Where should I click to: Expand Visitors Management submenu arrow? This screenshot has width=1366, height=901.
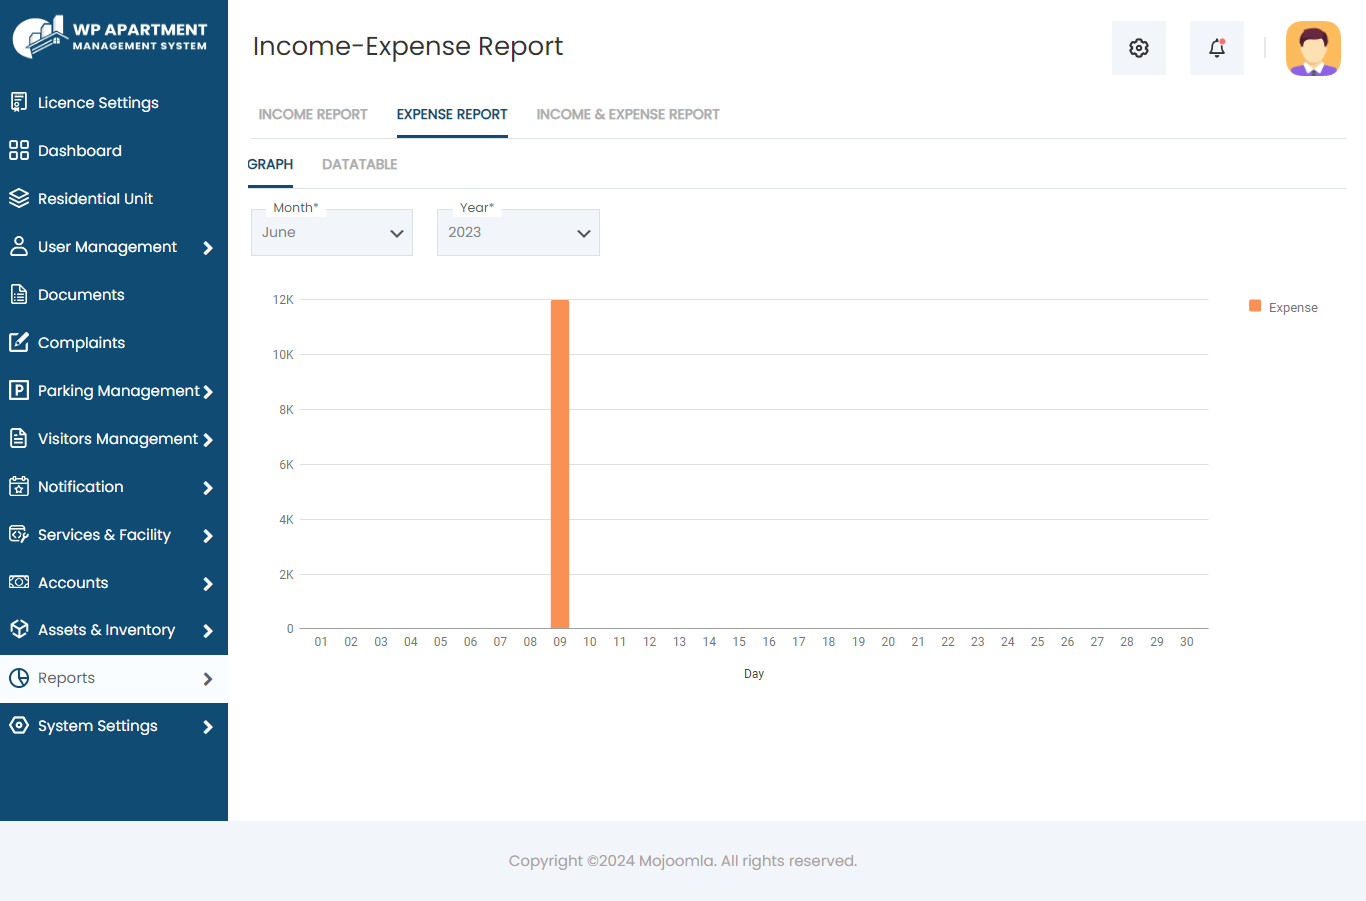click(208, 440)
